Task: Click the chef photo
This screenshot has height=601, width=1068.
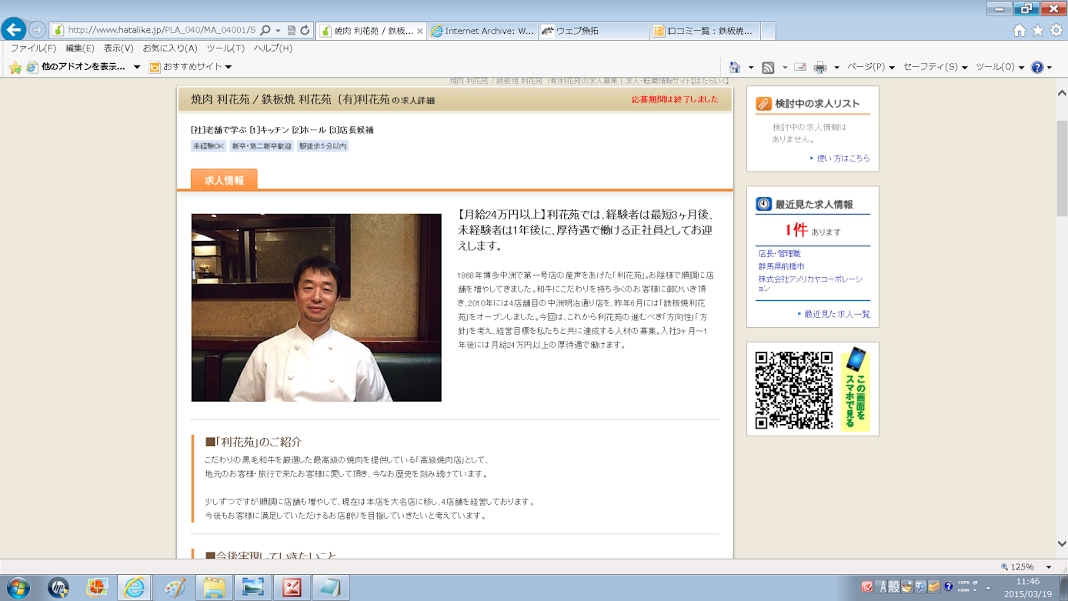Action: [x=316, y=307]
